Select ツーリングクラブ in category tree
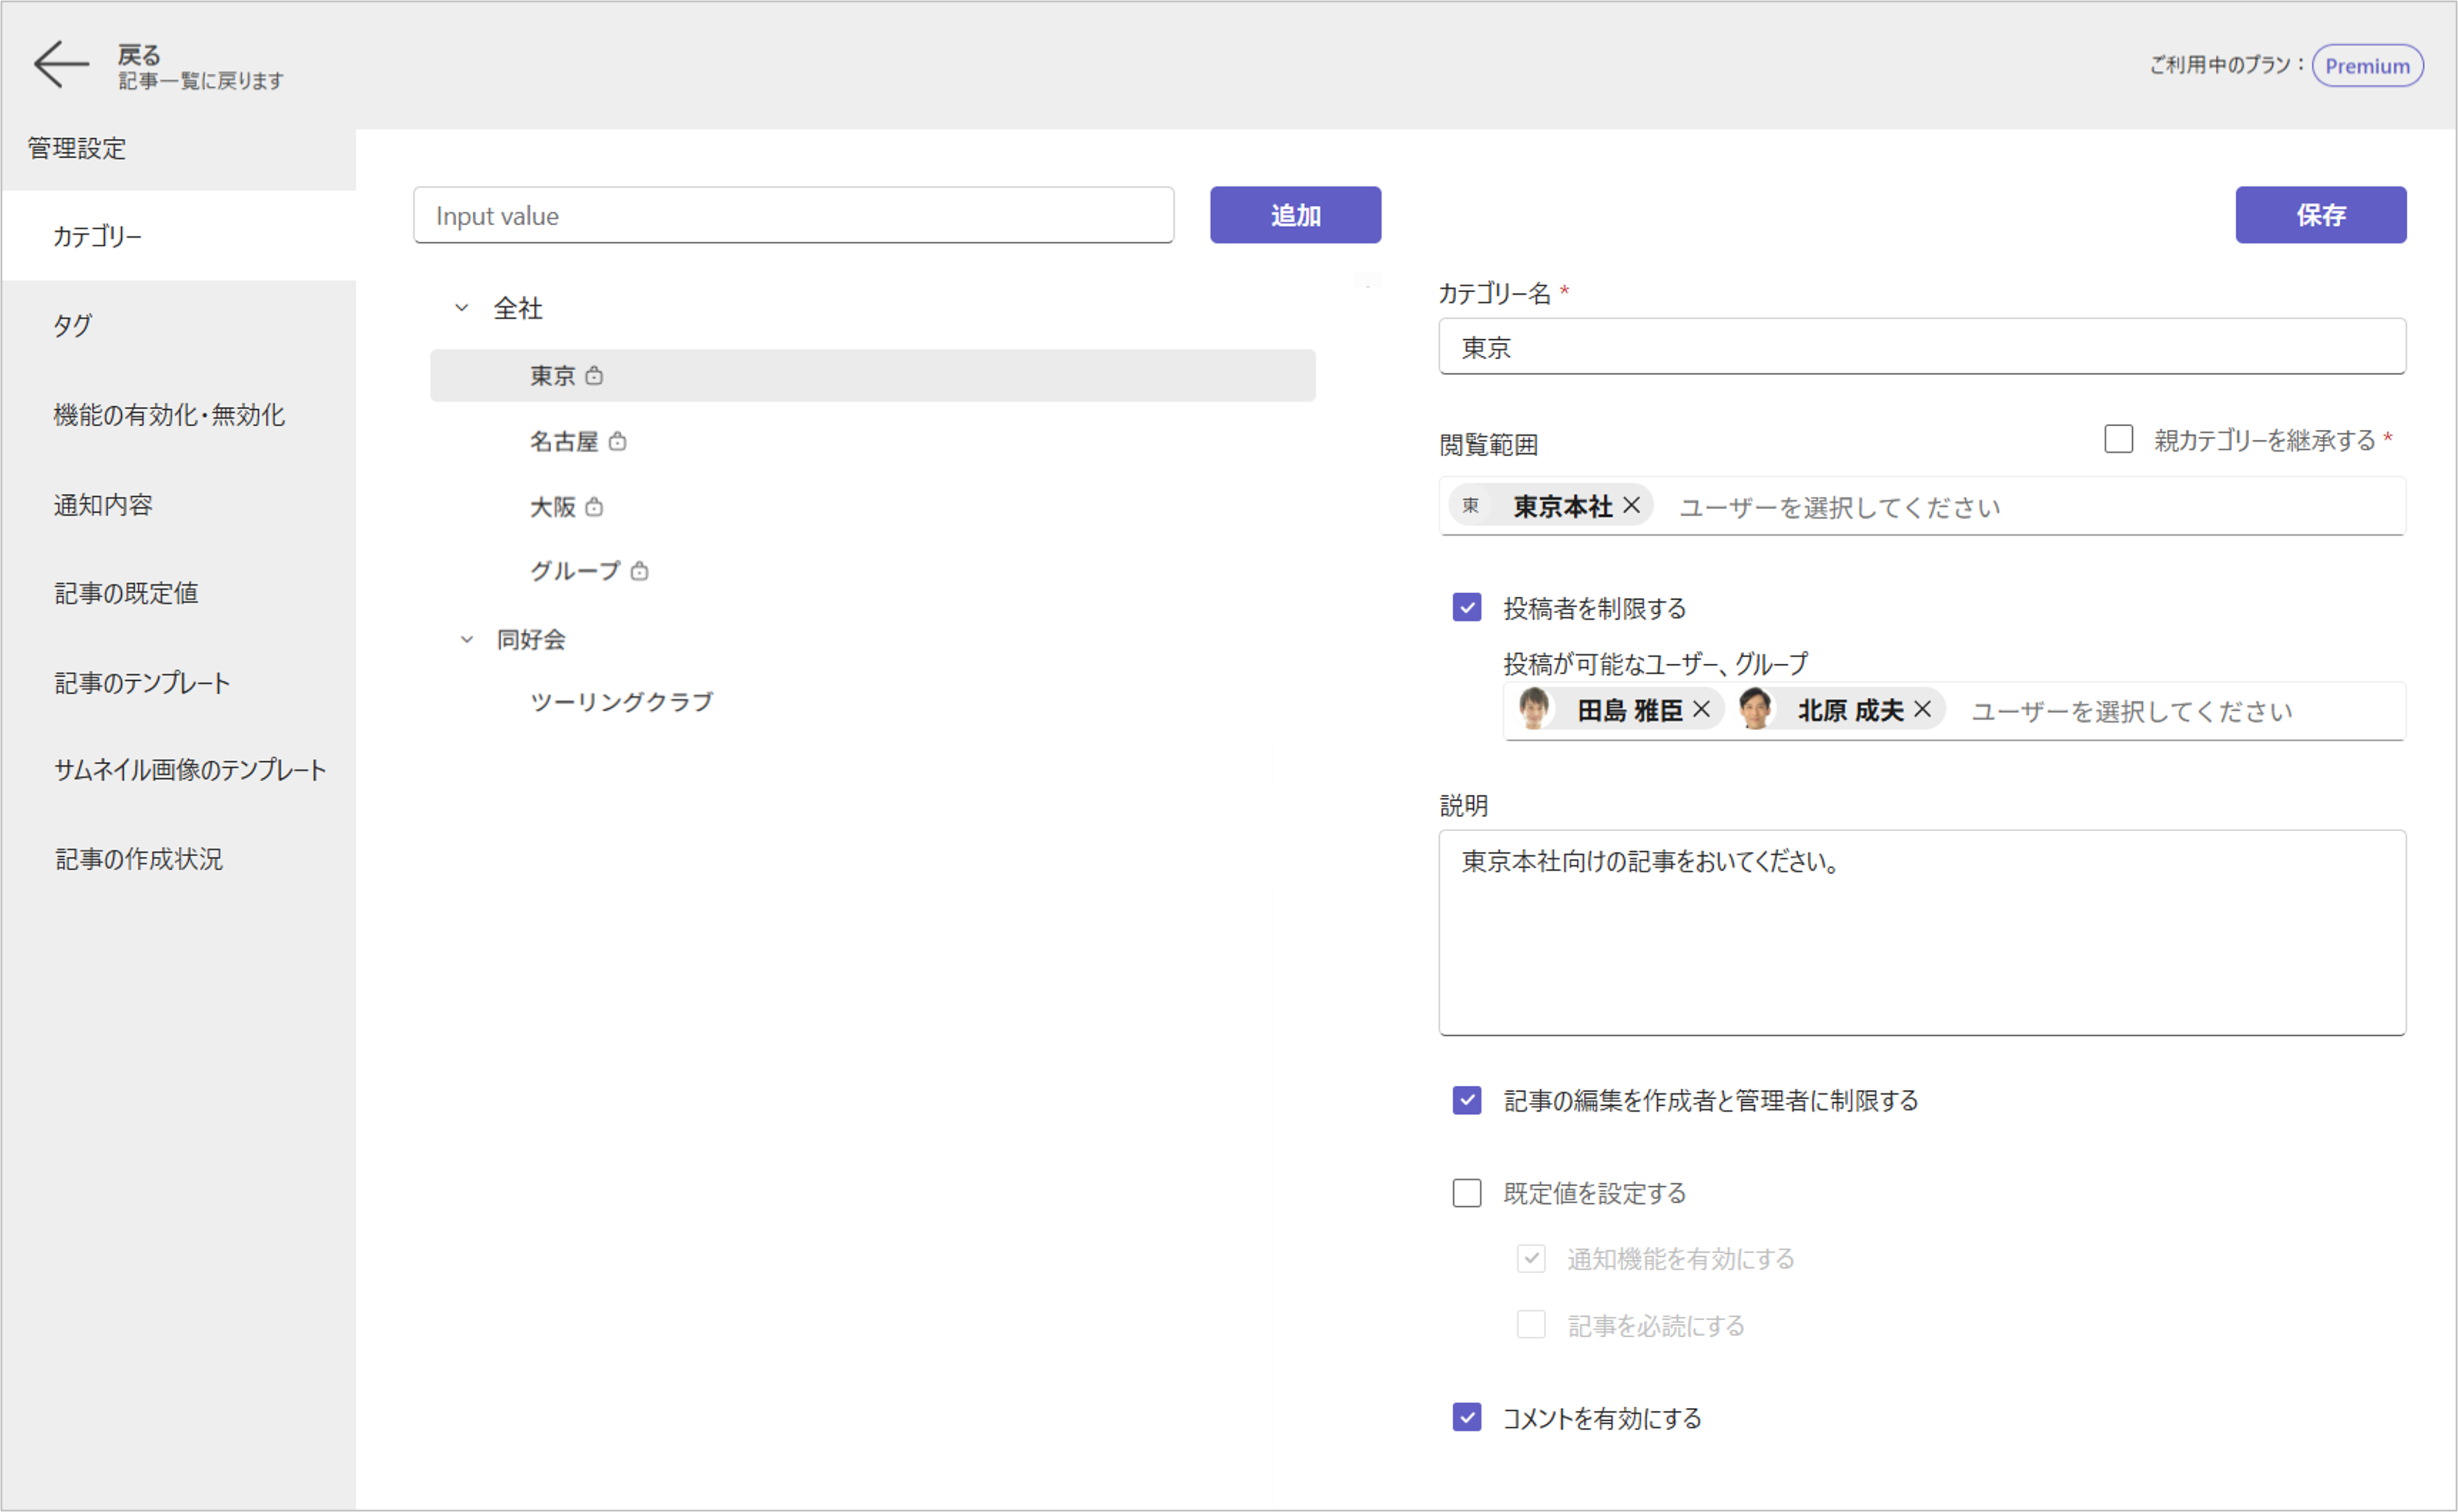This screenshot has width=2458, height=1512. click(x=621, y=702)
